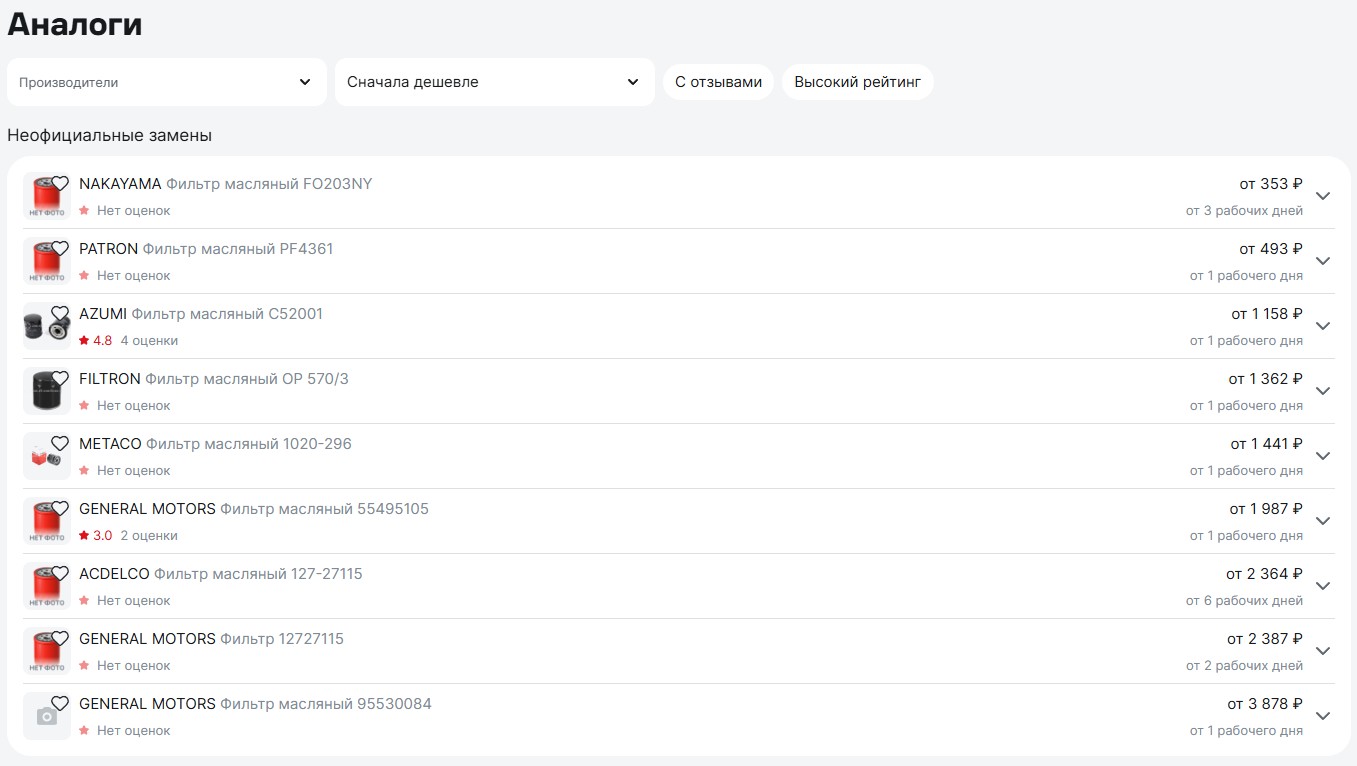The image size is (1357, 766).
Task: View FILTRON OP 570/3 product photo
Action: coord(46,391)
